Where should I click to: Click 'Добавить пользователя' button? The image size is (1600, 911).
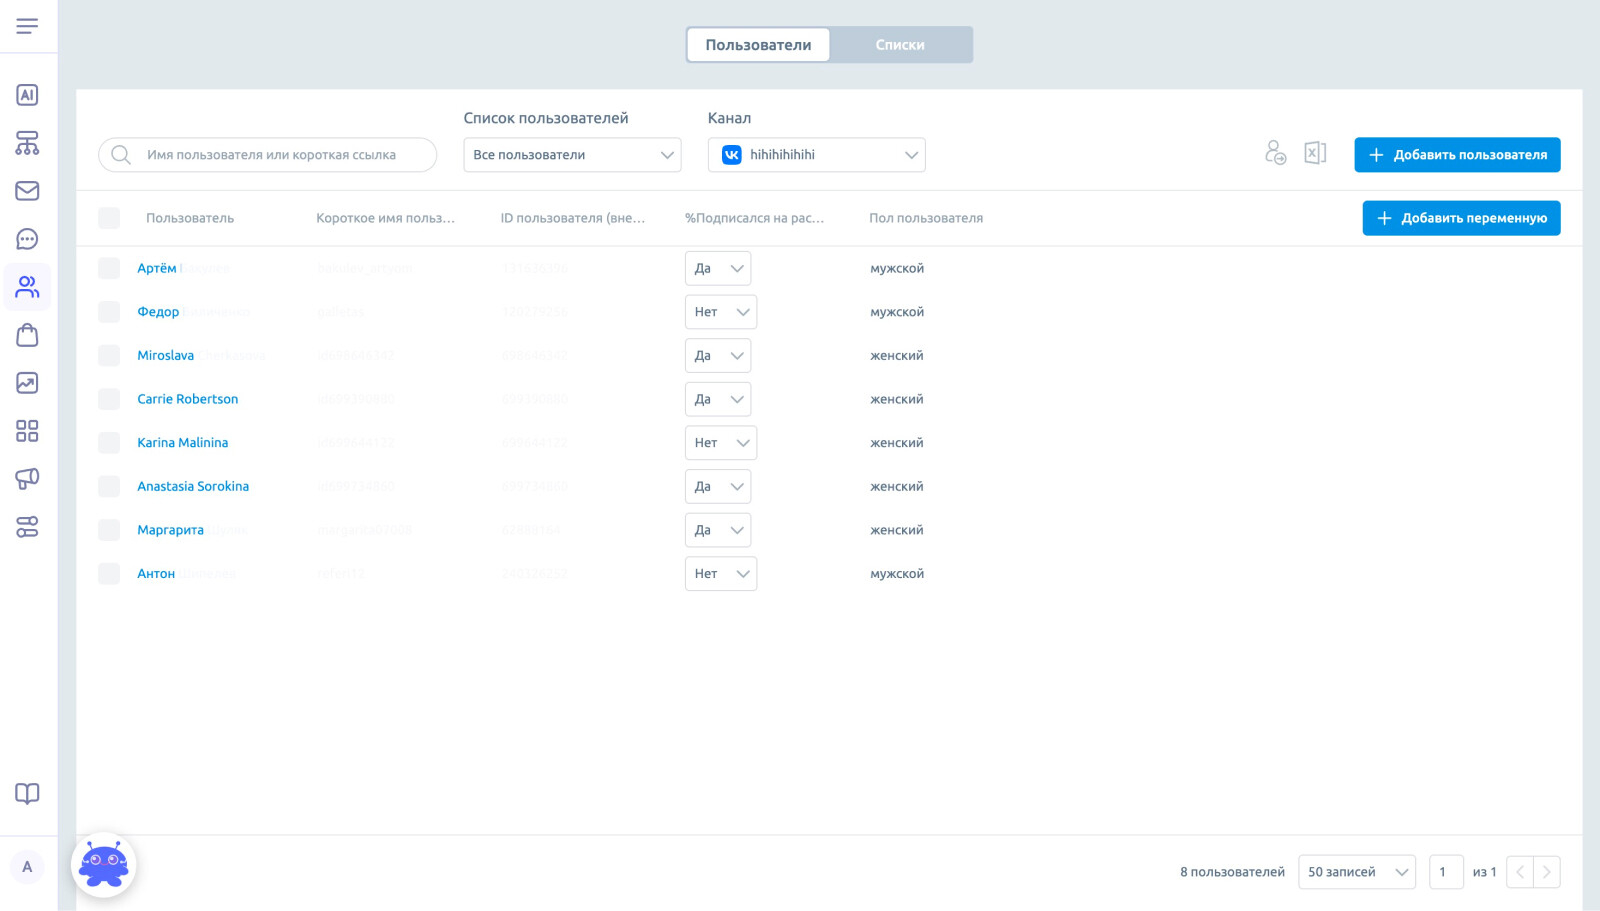(1457, 155)
